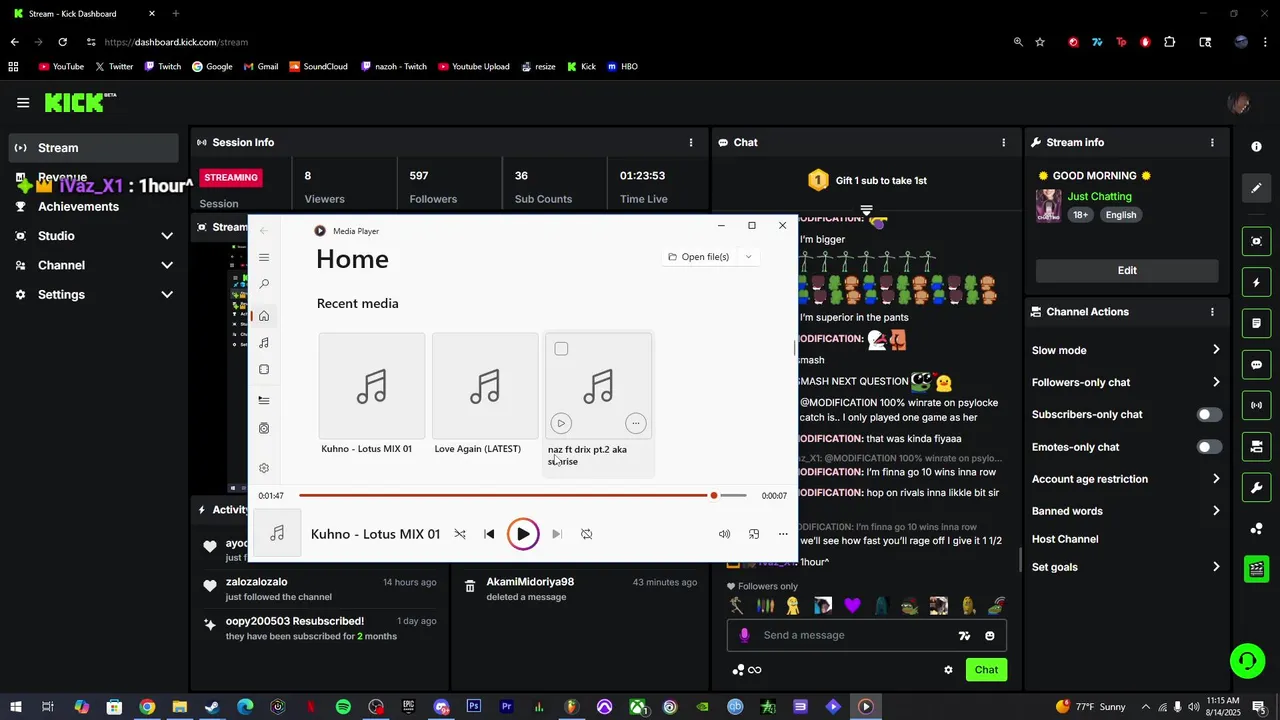Open Media Player Video library icon
The width and height of the screenshot is (1280, 720).
(264, 369)
